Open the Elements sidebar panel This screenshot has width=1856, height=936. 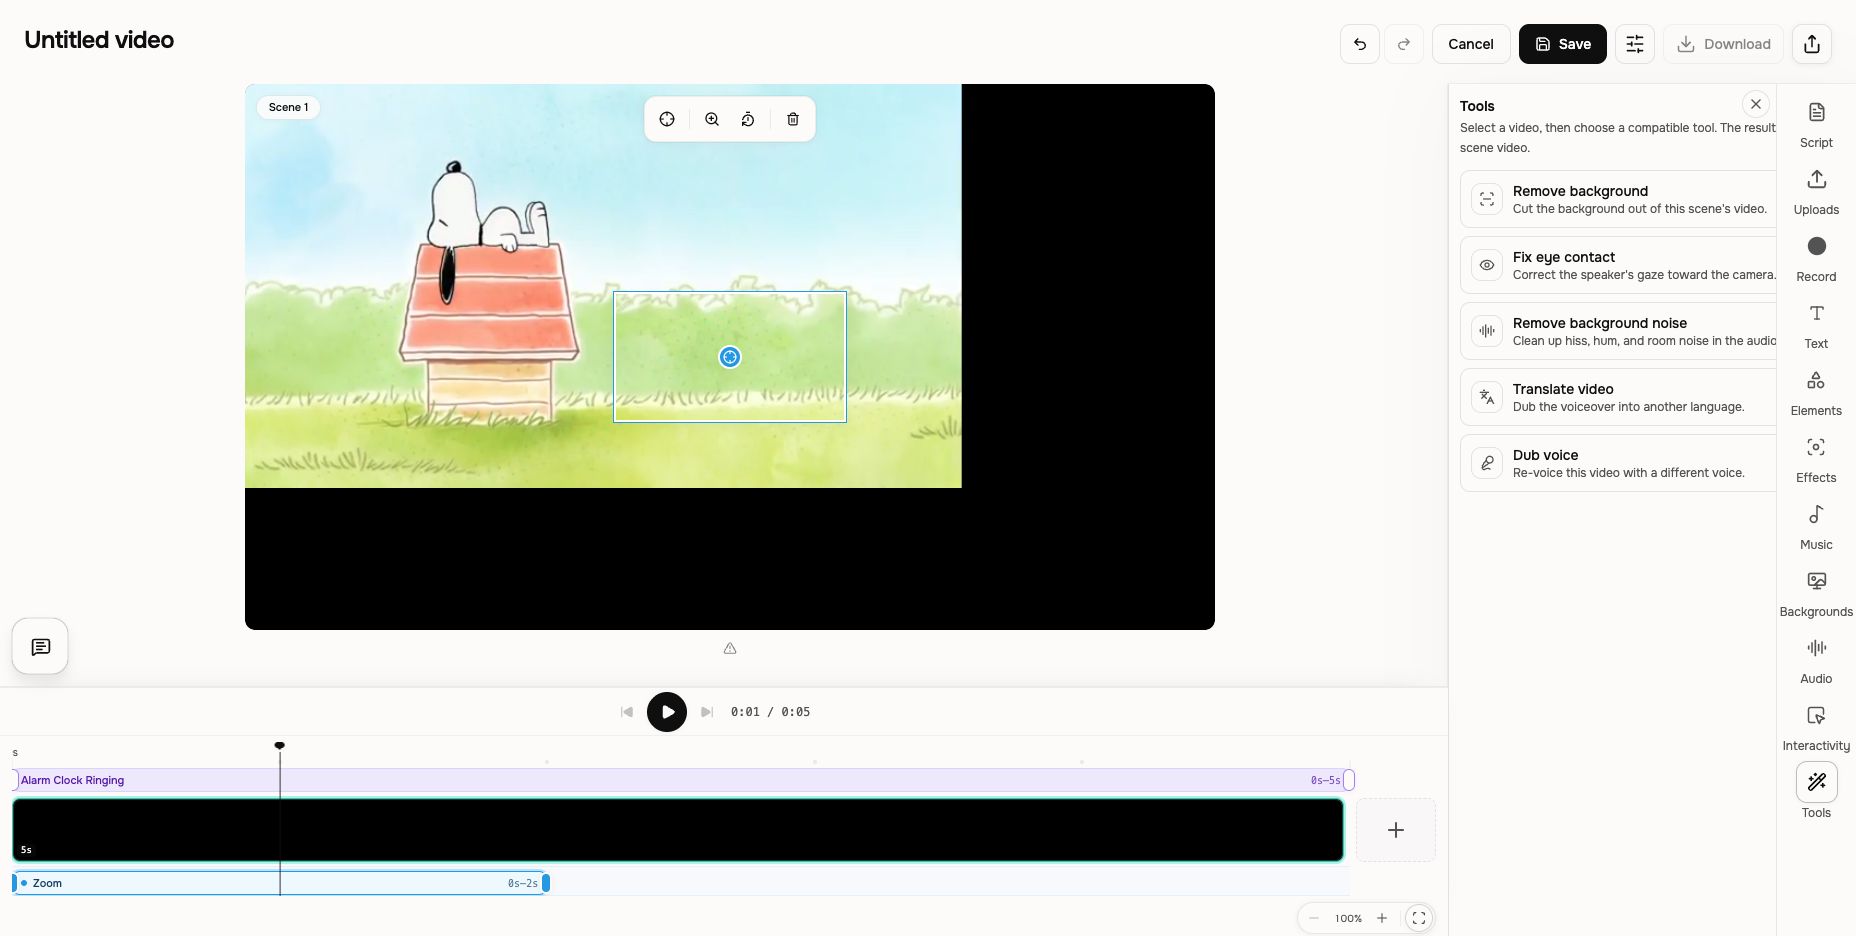coord(1816,393)
